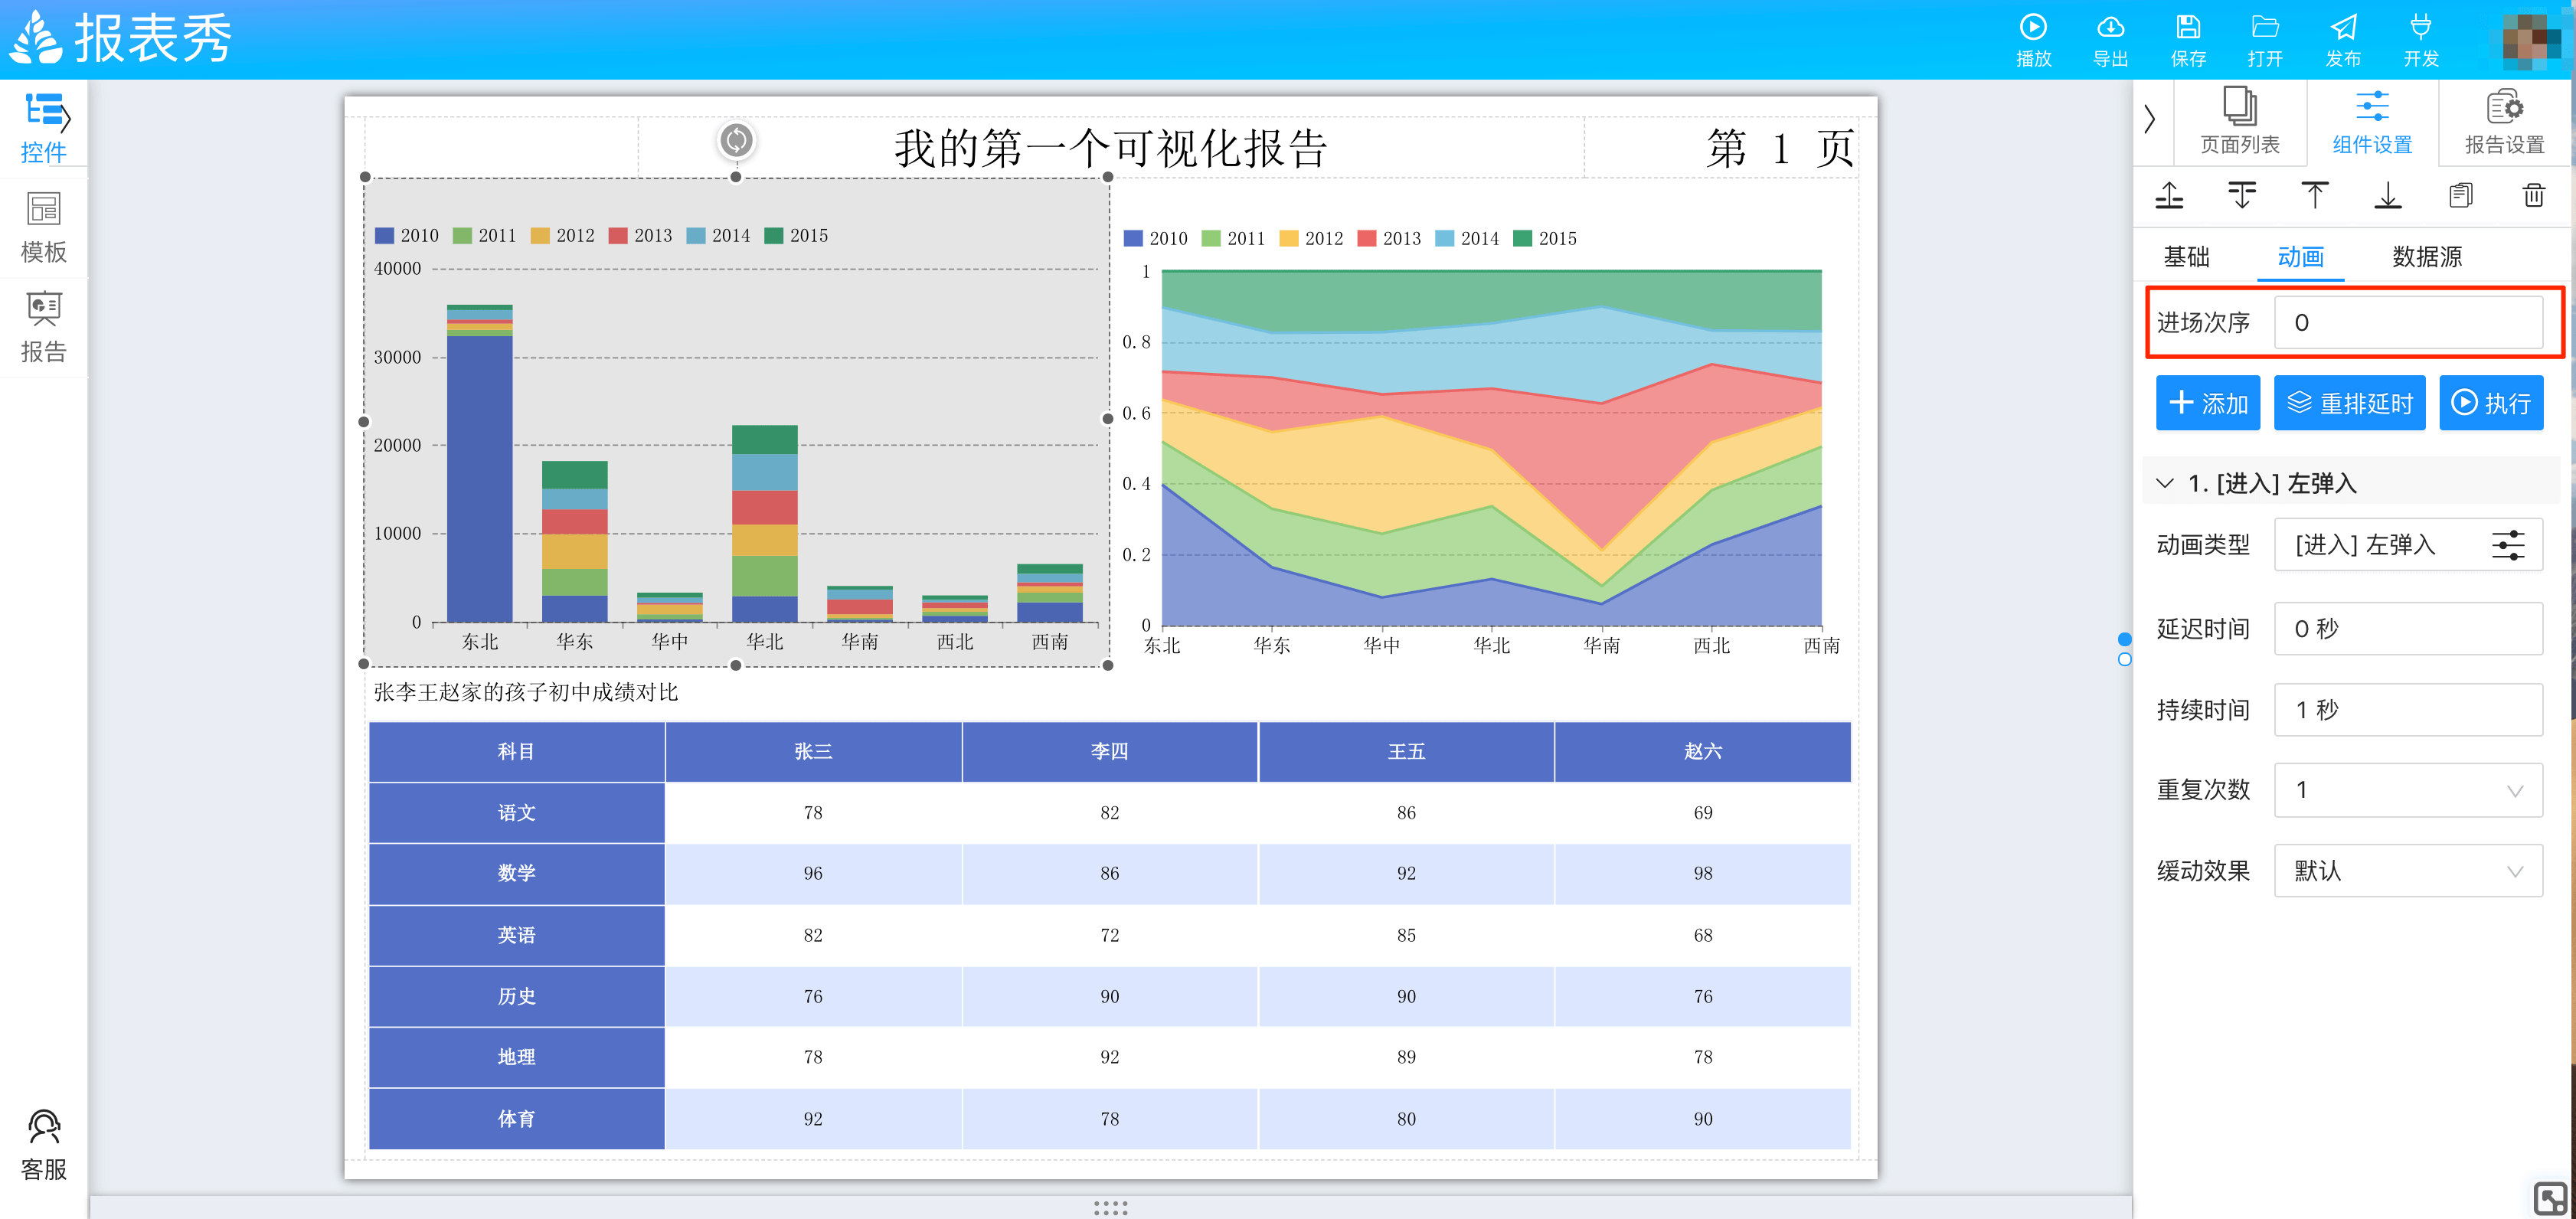Click the 科目 table header cell
Screen dimensions: 2576x1219
pos(516,752)
